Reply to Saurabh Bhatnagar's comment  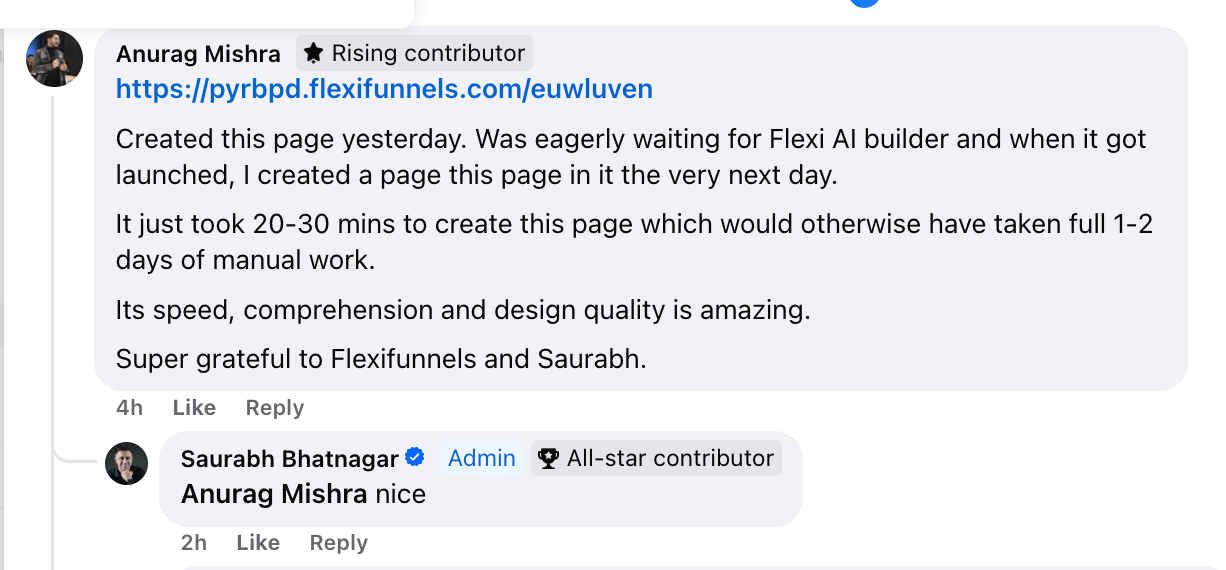pos(338,543)
